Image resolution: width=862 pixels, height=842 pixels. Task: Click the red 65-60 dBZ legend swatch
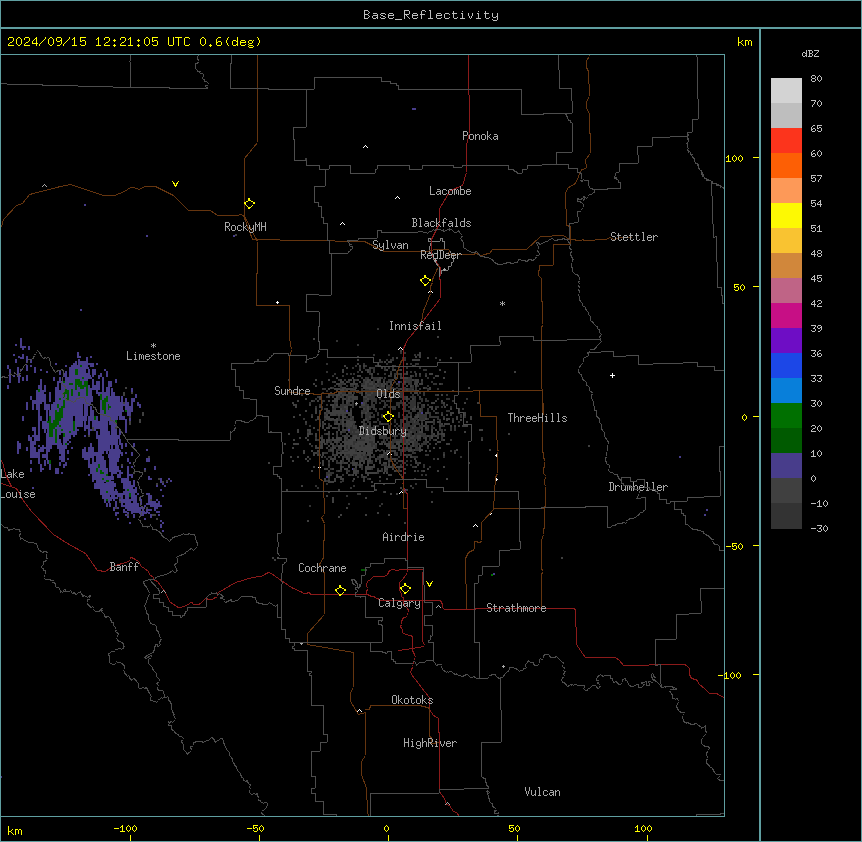point(786,140)
